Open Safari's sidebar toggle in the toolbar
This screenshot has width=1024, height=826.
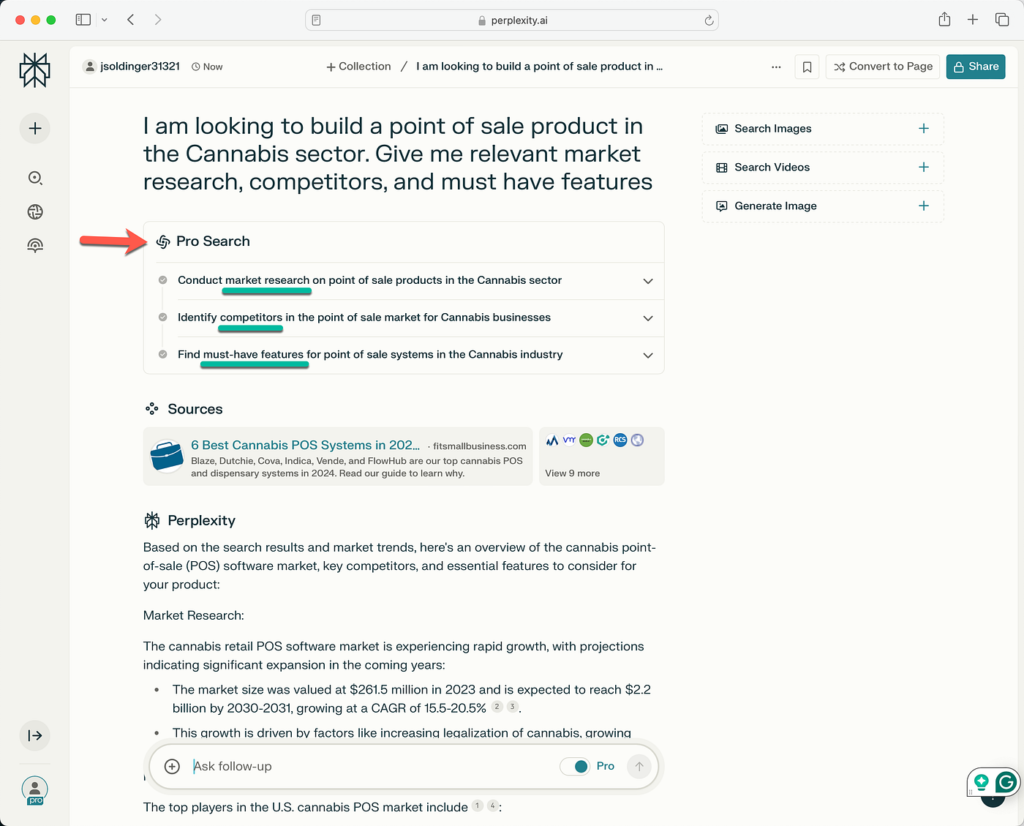(83, 20)
